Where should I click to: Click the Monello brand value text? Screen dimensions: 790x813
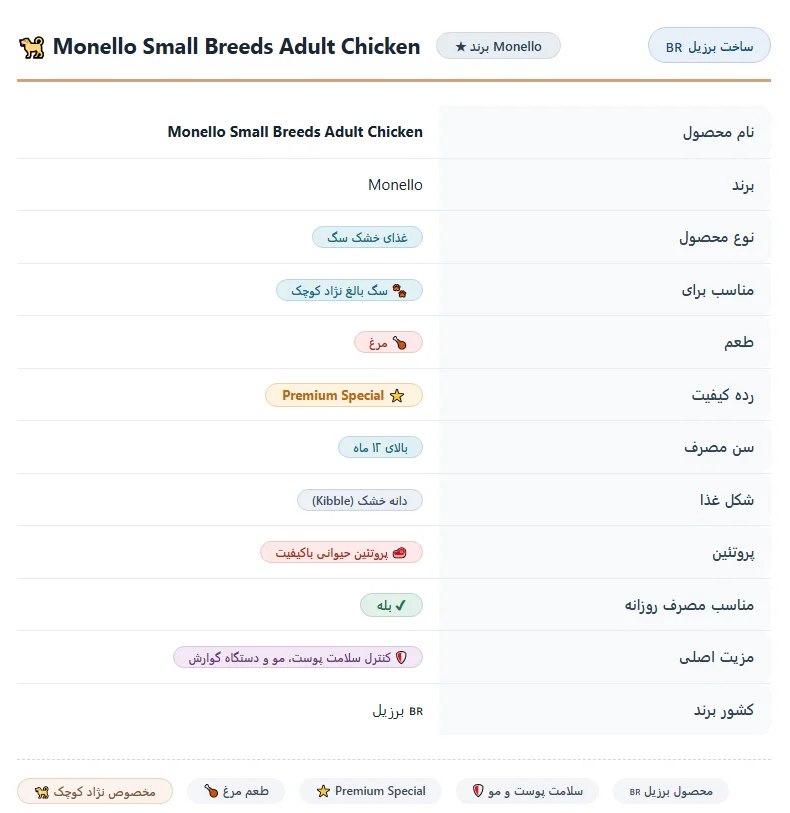click(395, 185)
